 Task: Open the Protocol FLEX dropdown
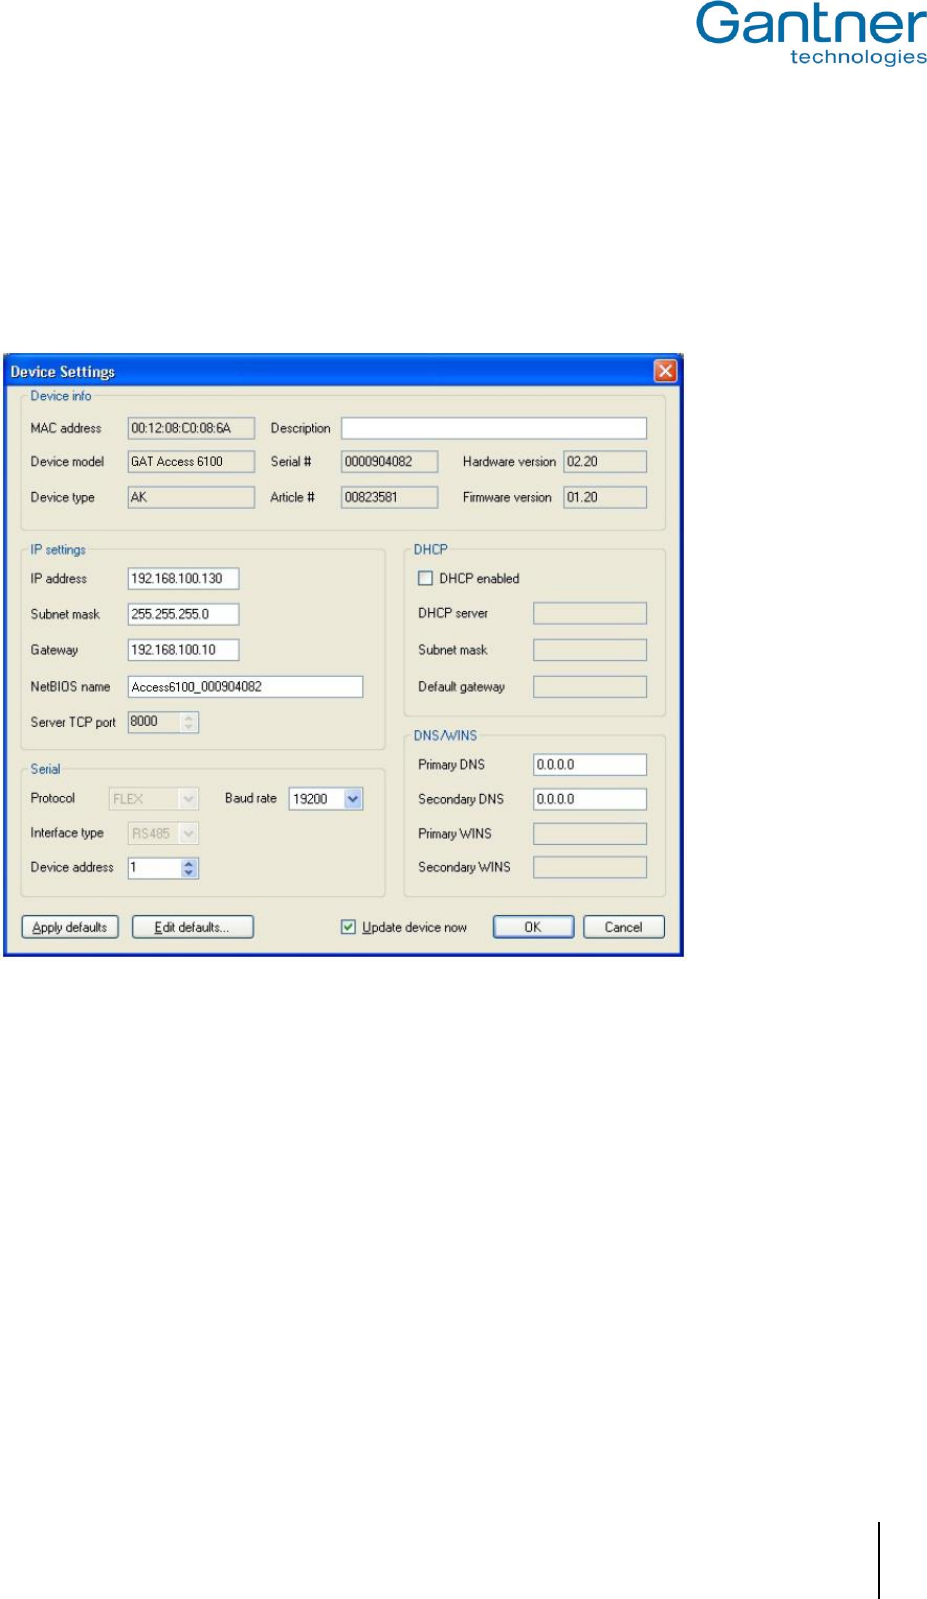(x=188, y=799)
